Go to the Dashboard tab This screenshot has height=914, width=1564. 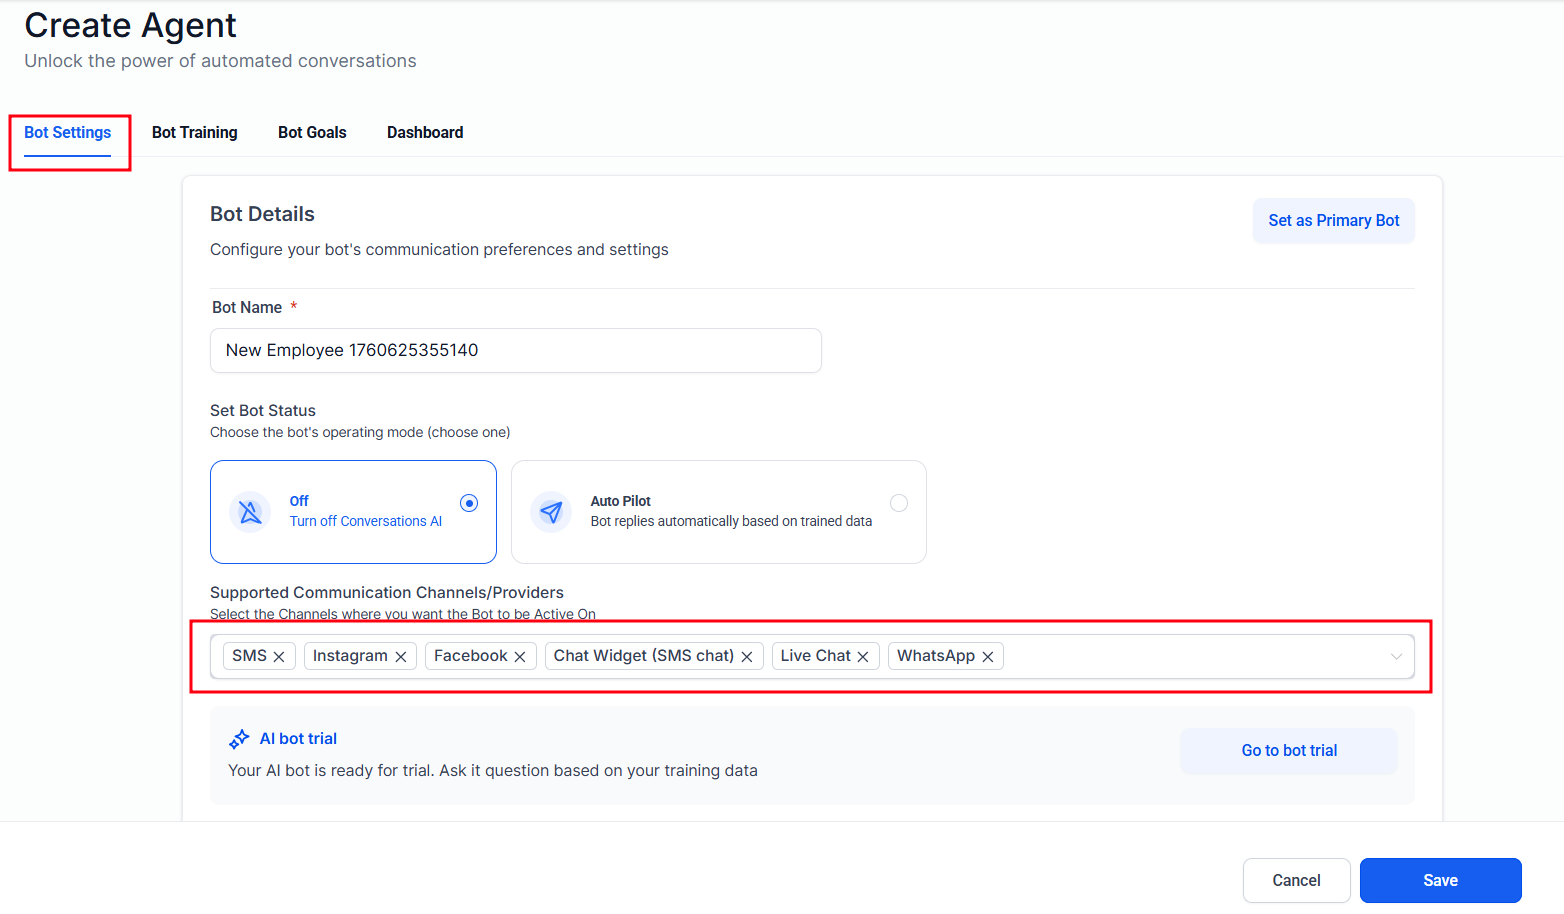[425, 133]
